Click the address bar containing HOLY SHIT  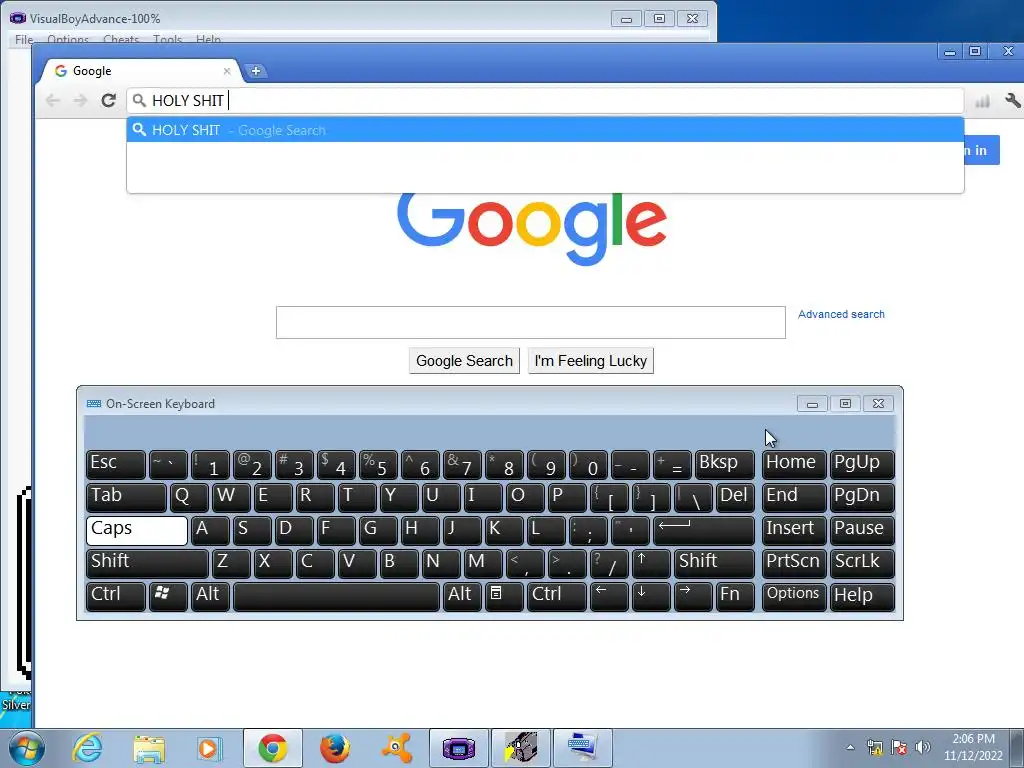coord(545,101)
